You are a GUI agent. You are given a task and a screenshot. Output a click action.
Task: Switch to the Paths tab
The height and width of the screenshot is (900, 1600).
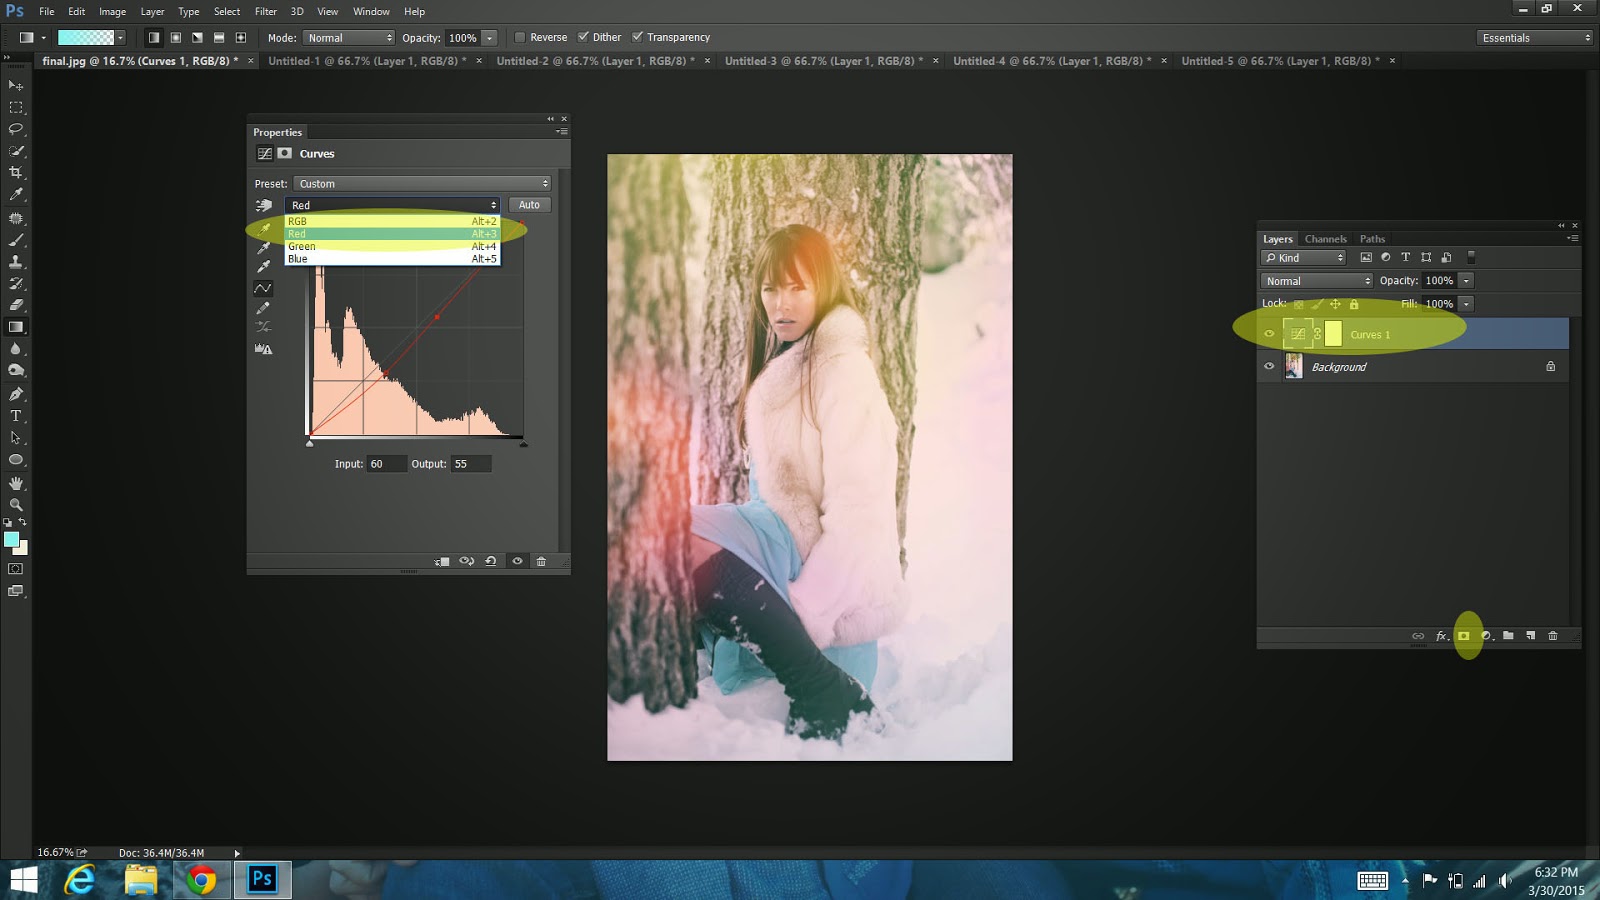click(1372, 239)
